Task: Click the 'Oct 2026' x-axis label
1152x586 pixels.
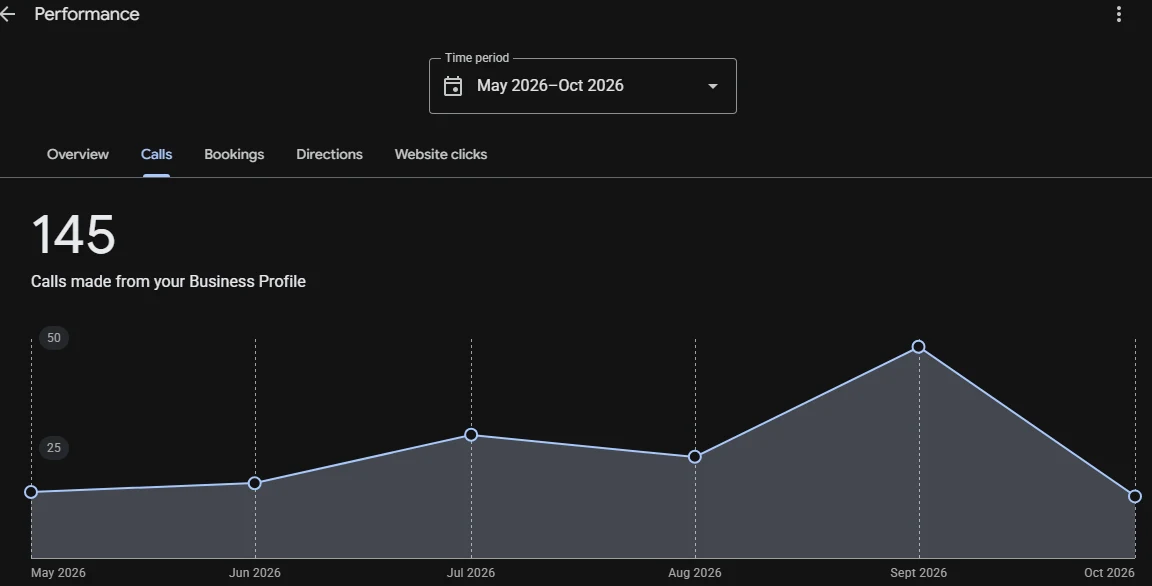Action: click(1109, 573)
